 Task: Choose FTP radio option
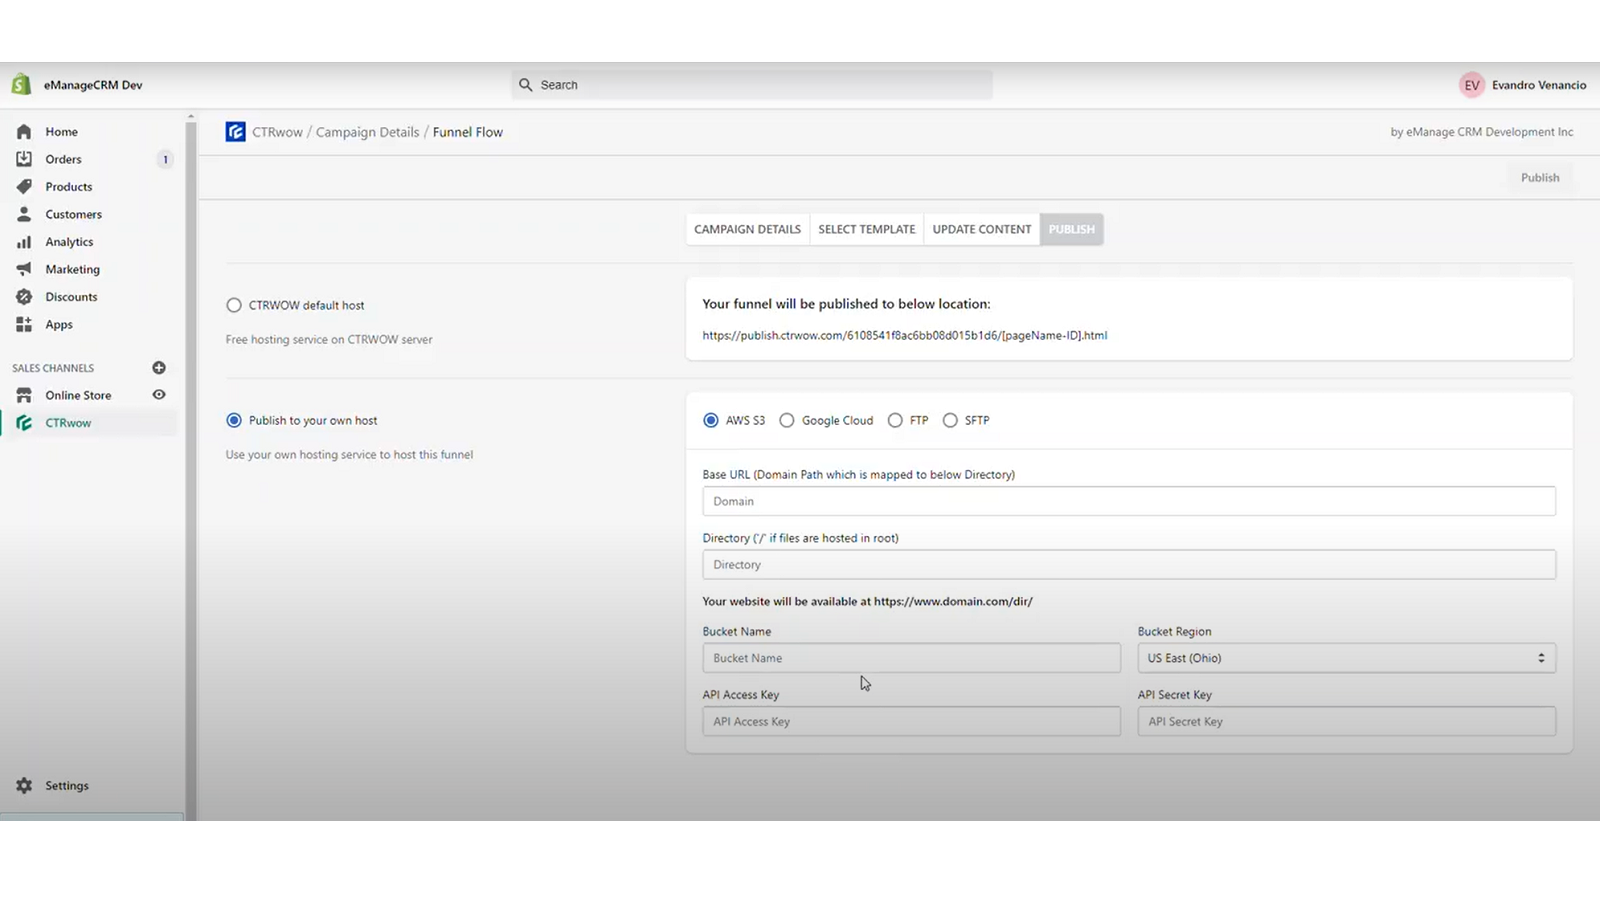(x=895, y=421)
